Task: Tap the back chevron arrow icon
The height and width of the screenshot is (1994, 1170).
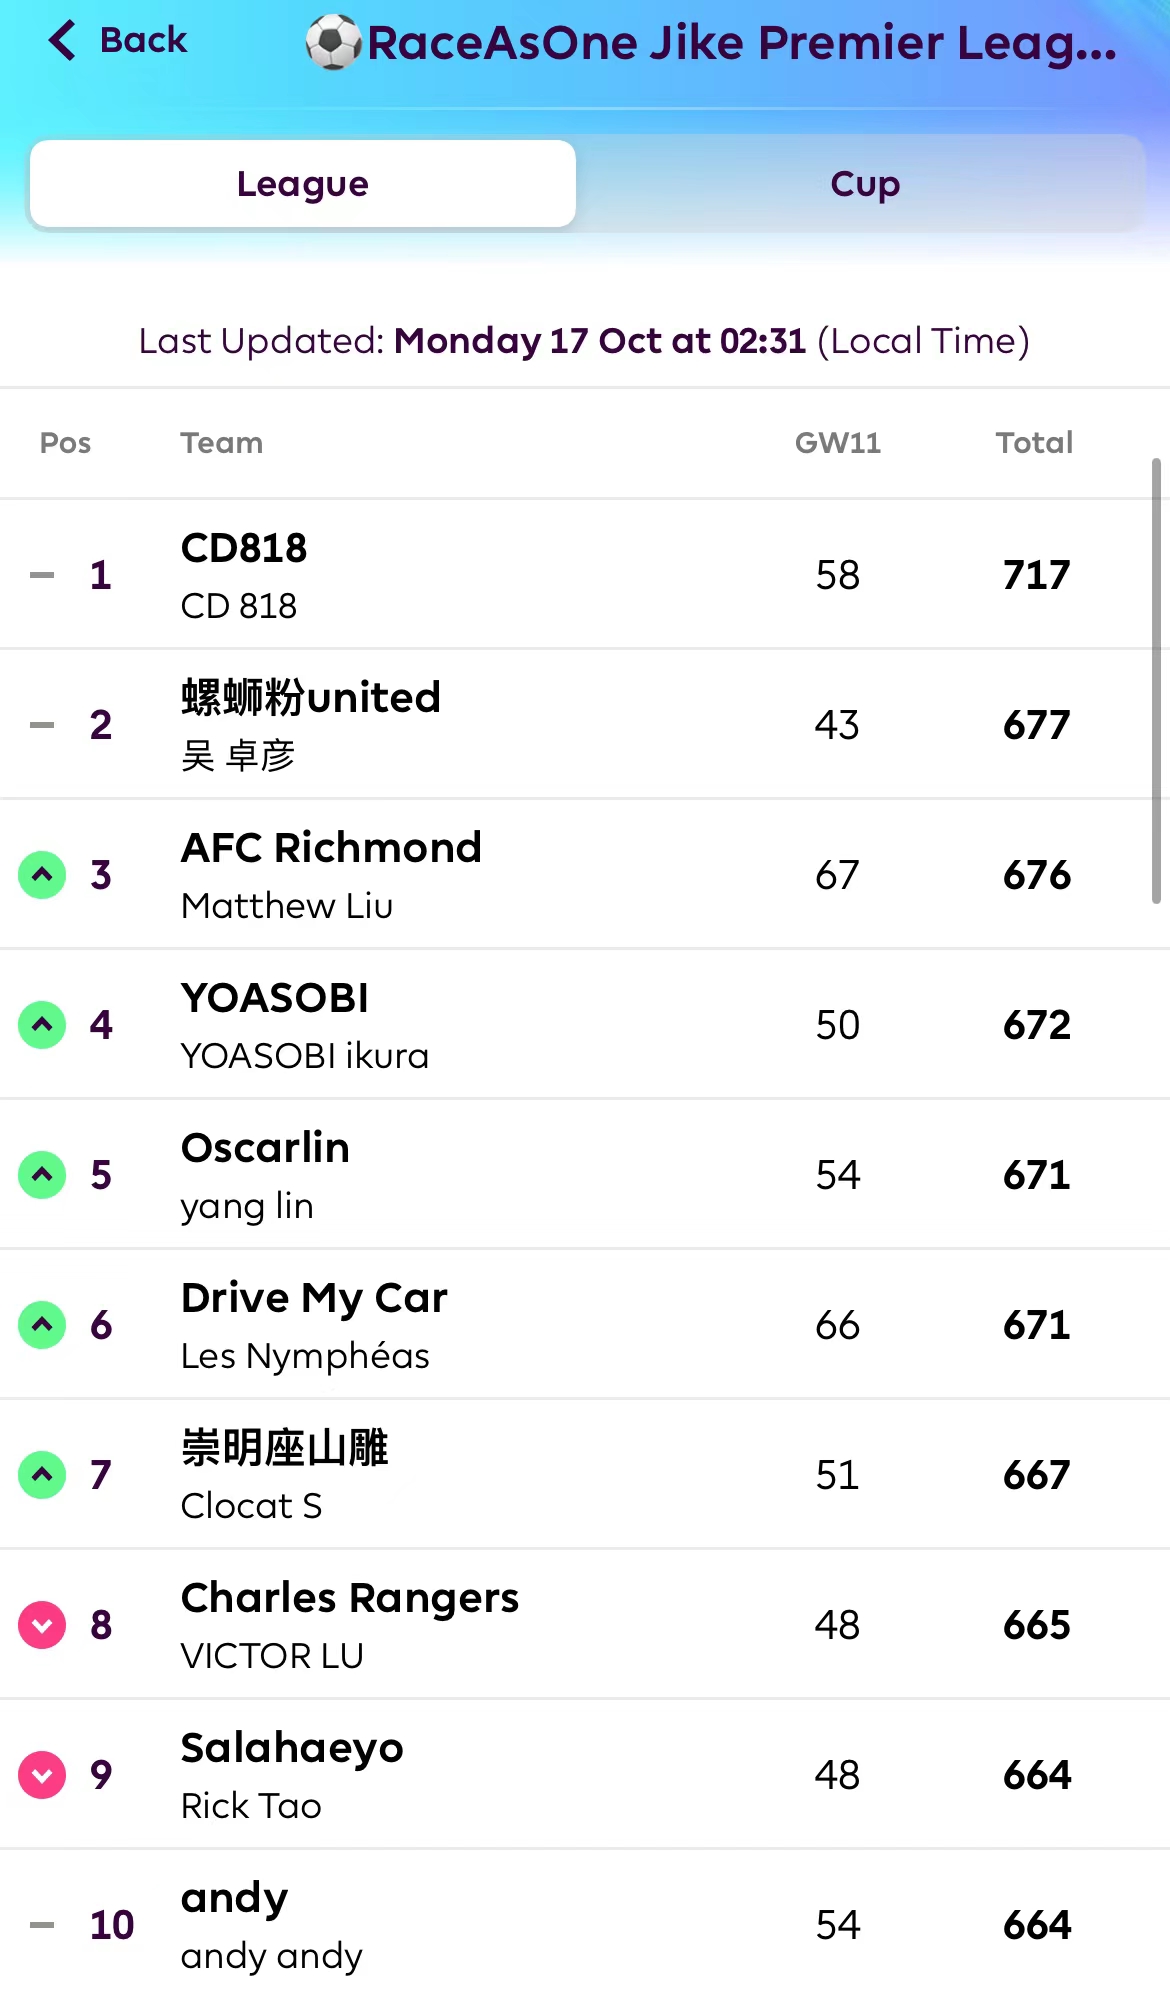Action: click(x=62, y=40)
